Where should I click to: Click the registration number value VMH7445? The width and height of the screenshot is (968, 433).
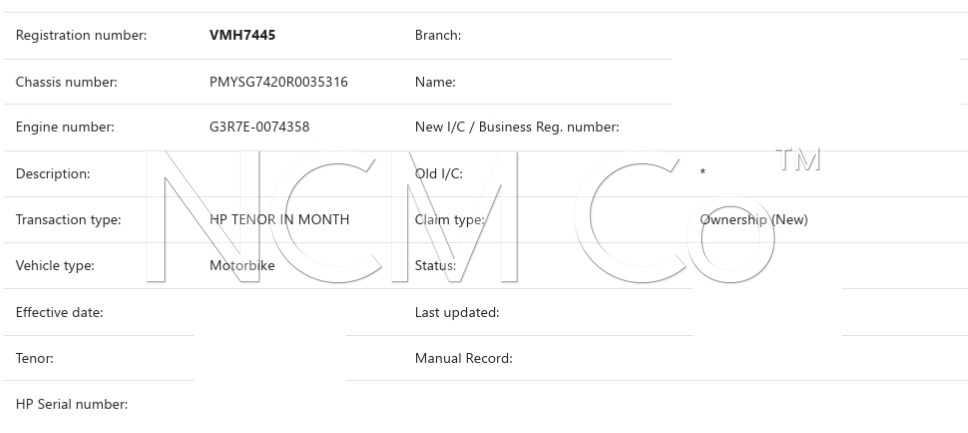(x=243, y=36)
